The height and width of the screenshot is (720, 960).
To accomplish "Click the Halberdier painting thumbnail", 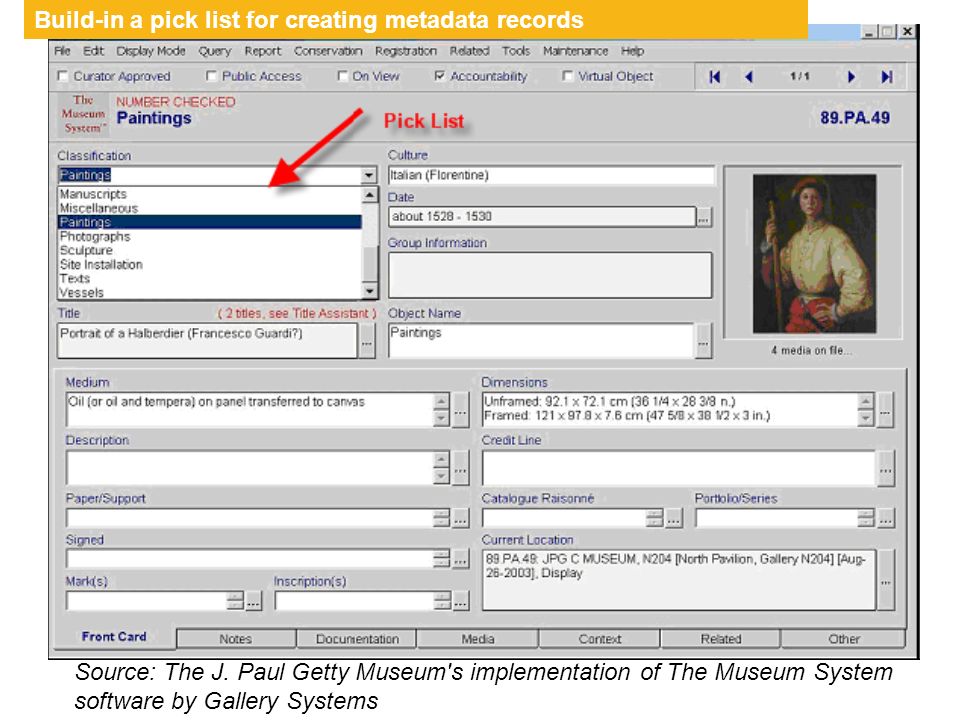I will tap(814, 253).
